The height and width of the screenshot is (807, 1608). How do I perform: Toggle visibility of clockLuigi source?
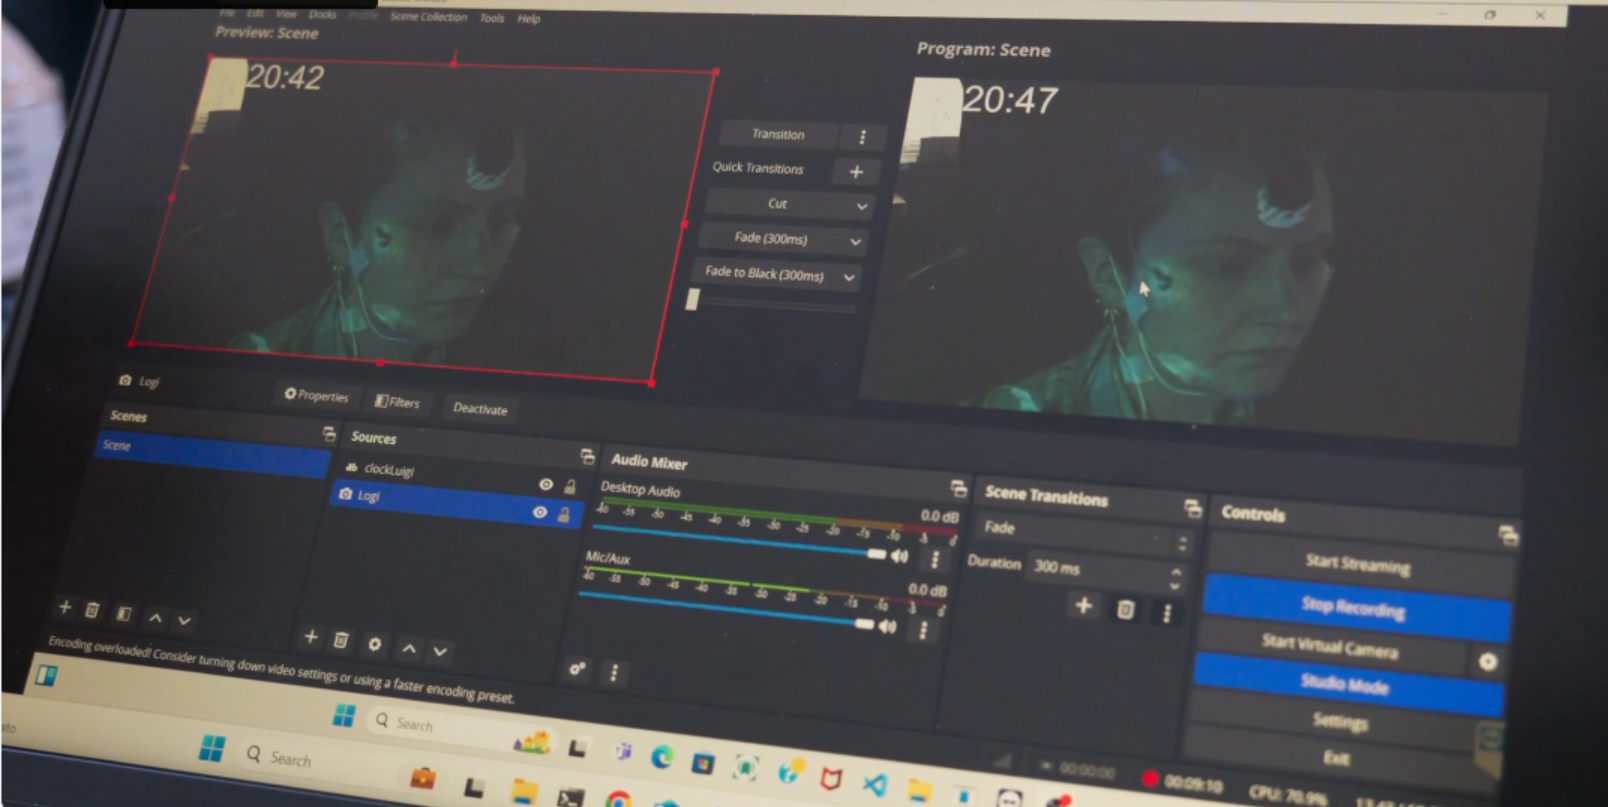coord(546,484)
